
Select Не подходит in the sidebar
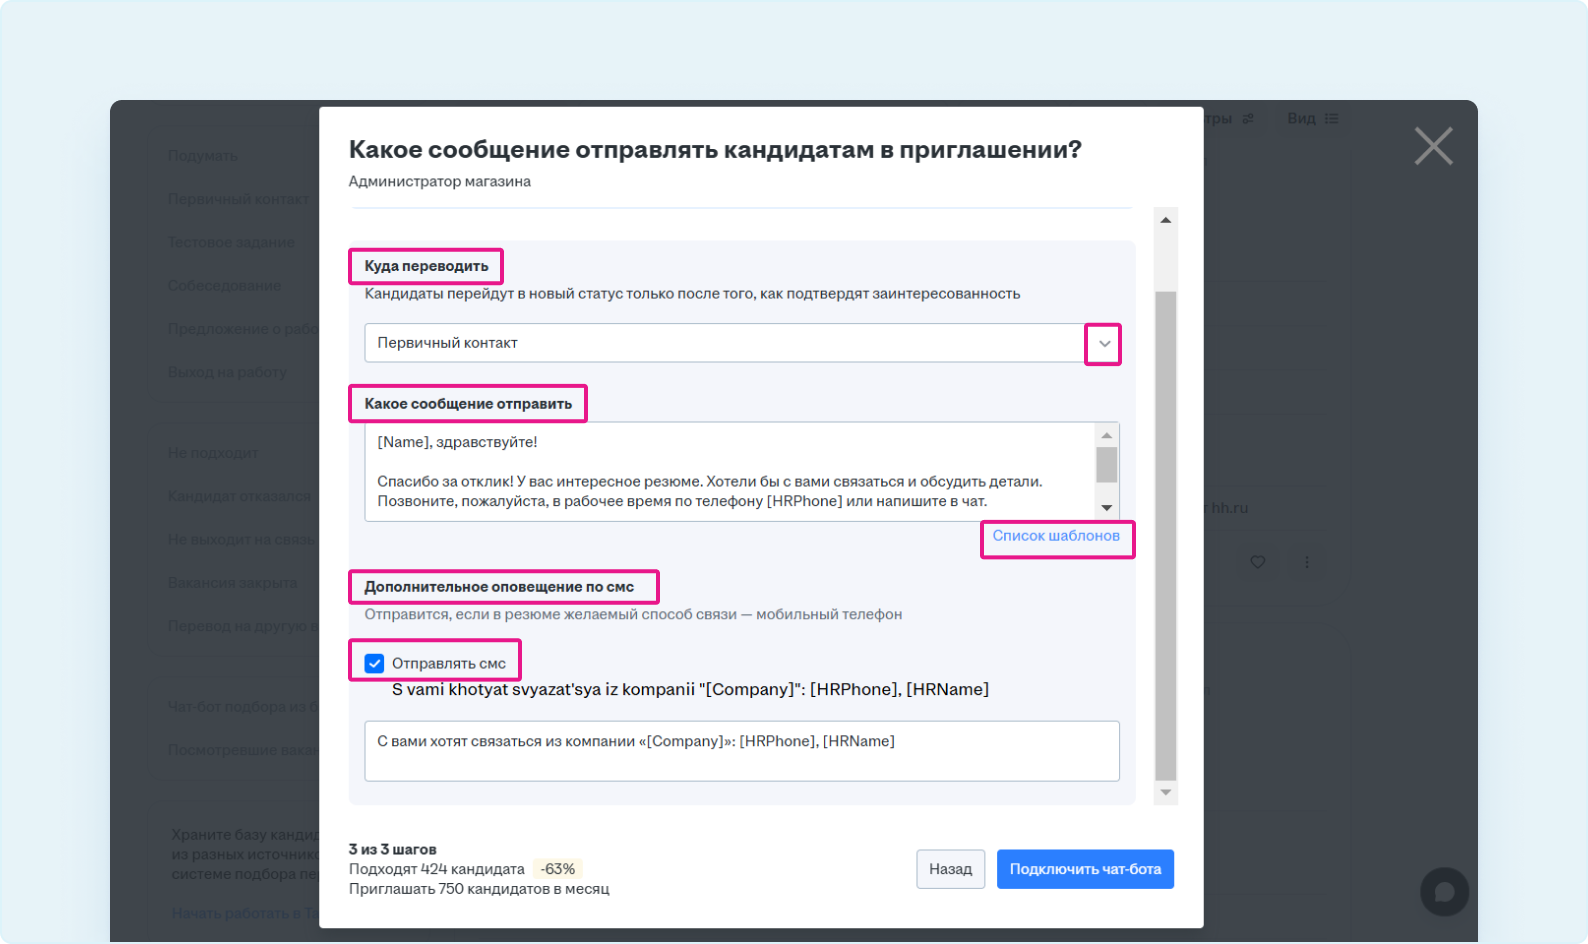coord(213,453)
